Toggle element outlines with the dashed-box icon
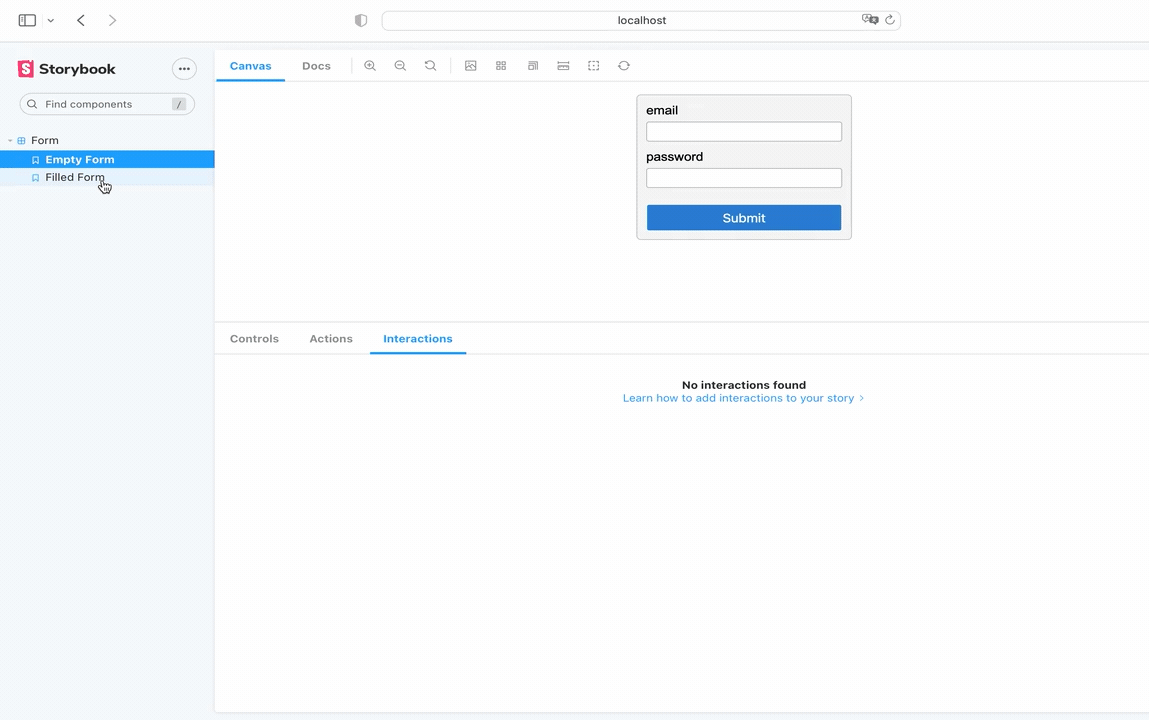Image resolution: width=1149 pixels, height=720 pixels. point(593,65)
